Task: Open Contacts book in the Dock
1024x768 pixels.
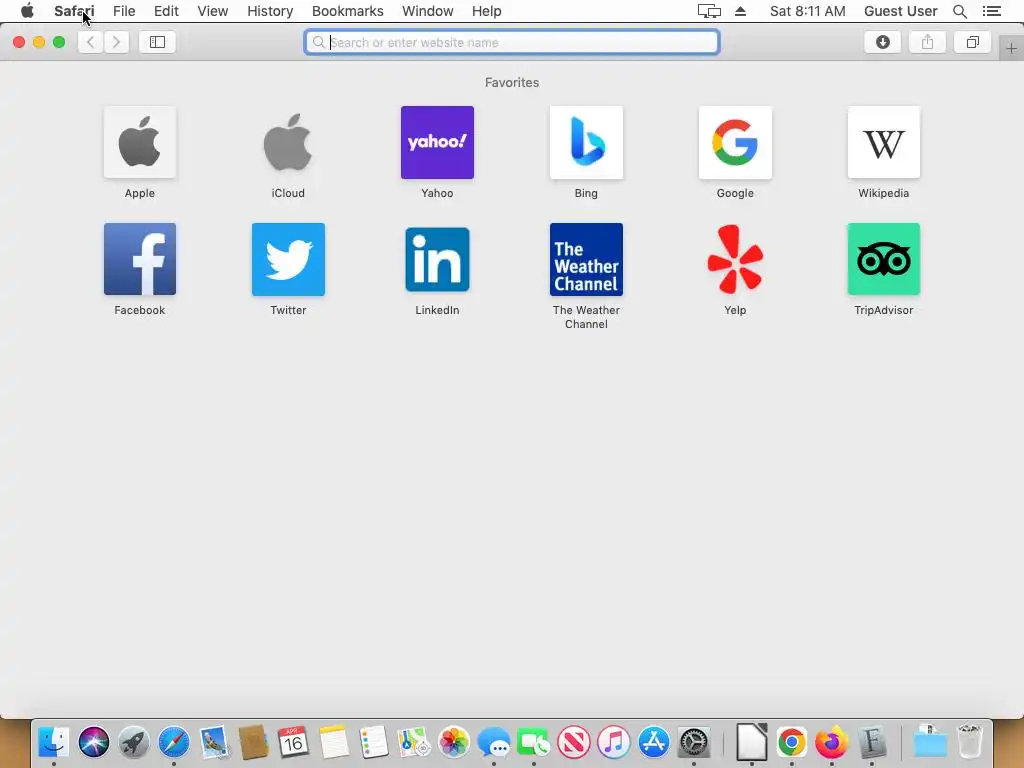Action: (x=253, y=742)
